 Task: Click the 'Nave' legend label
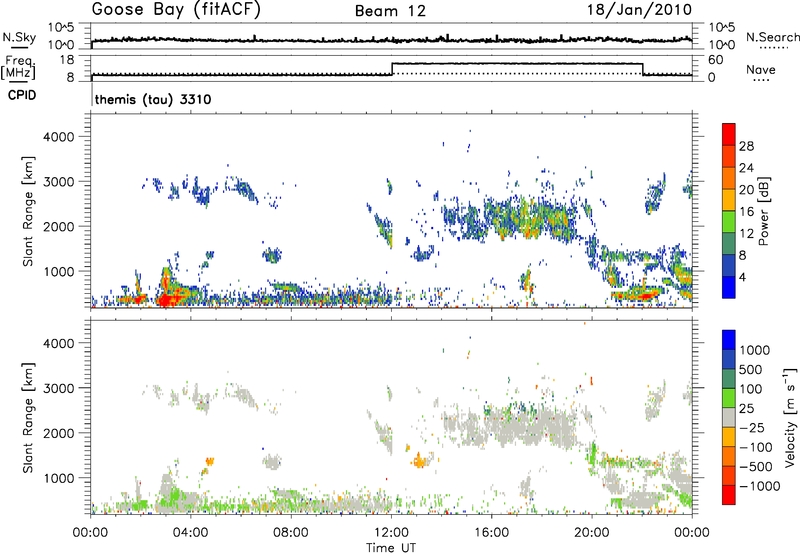point(760,70)
